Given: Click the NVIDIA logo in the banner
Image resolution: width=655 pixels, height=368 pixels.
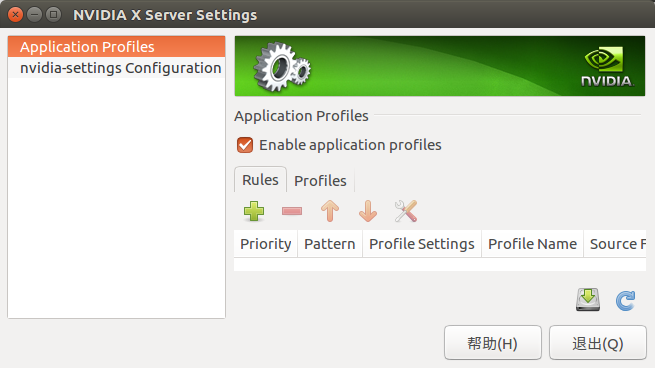Looking at the screenshot, I should pos(607,66).
